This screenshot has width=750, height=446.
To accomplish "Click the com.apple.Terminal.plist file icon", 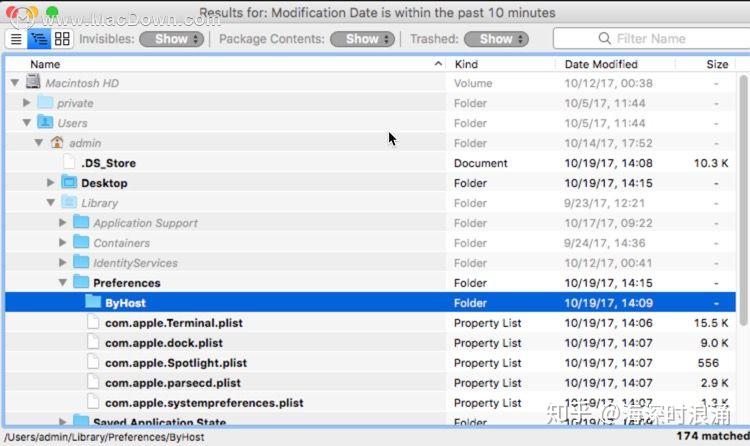I will (93, 322).
